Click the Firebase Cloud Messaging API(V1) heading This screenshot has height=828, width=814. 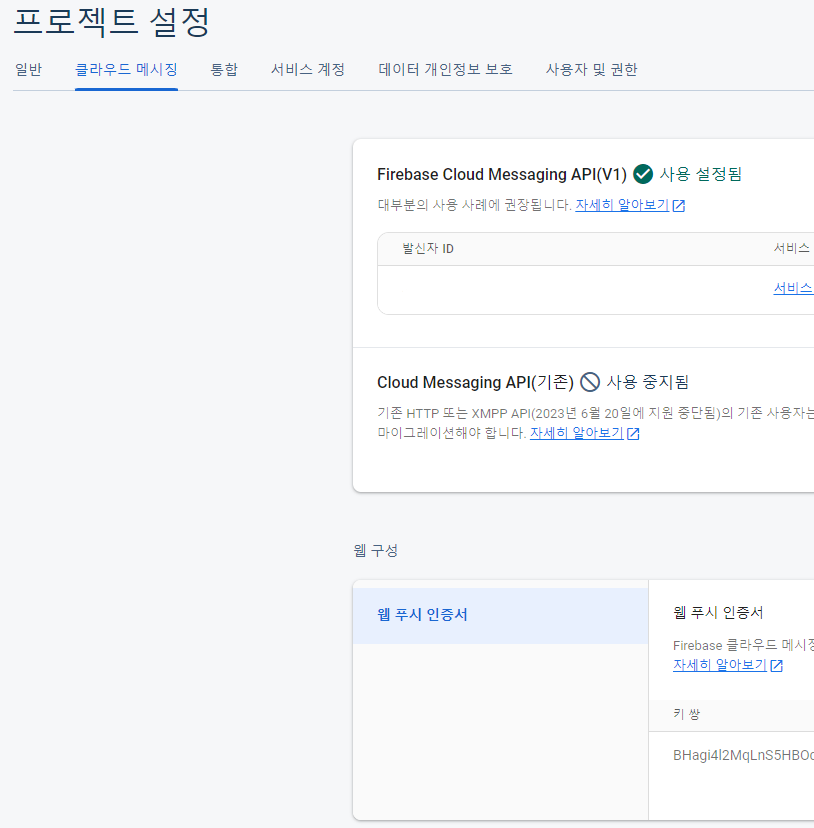click(x=502, y=174)
